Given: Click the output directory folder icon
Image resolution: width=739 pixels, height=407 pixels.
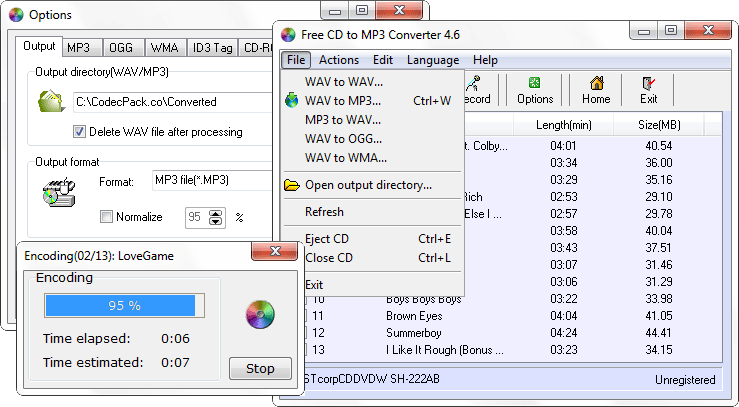Looking at the screenshot, I should (x=51, y=101).
